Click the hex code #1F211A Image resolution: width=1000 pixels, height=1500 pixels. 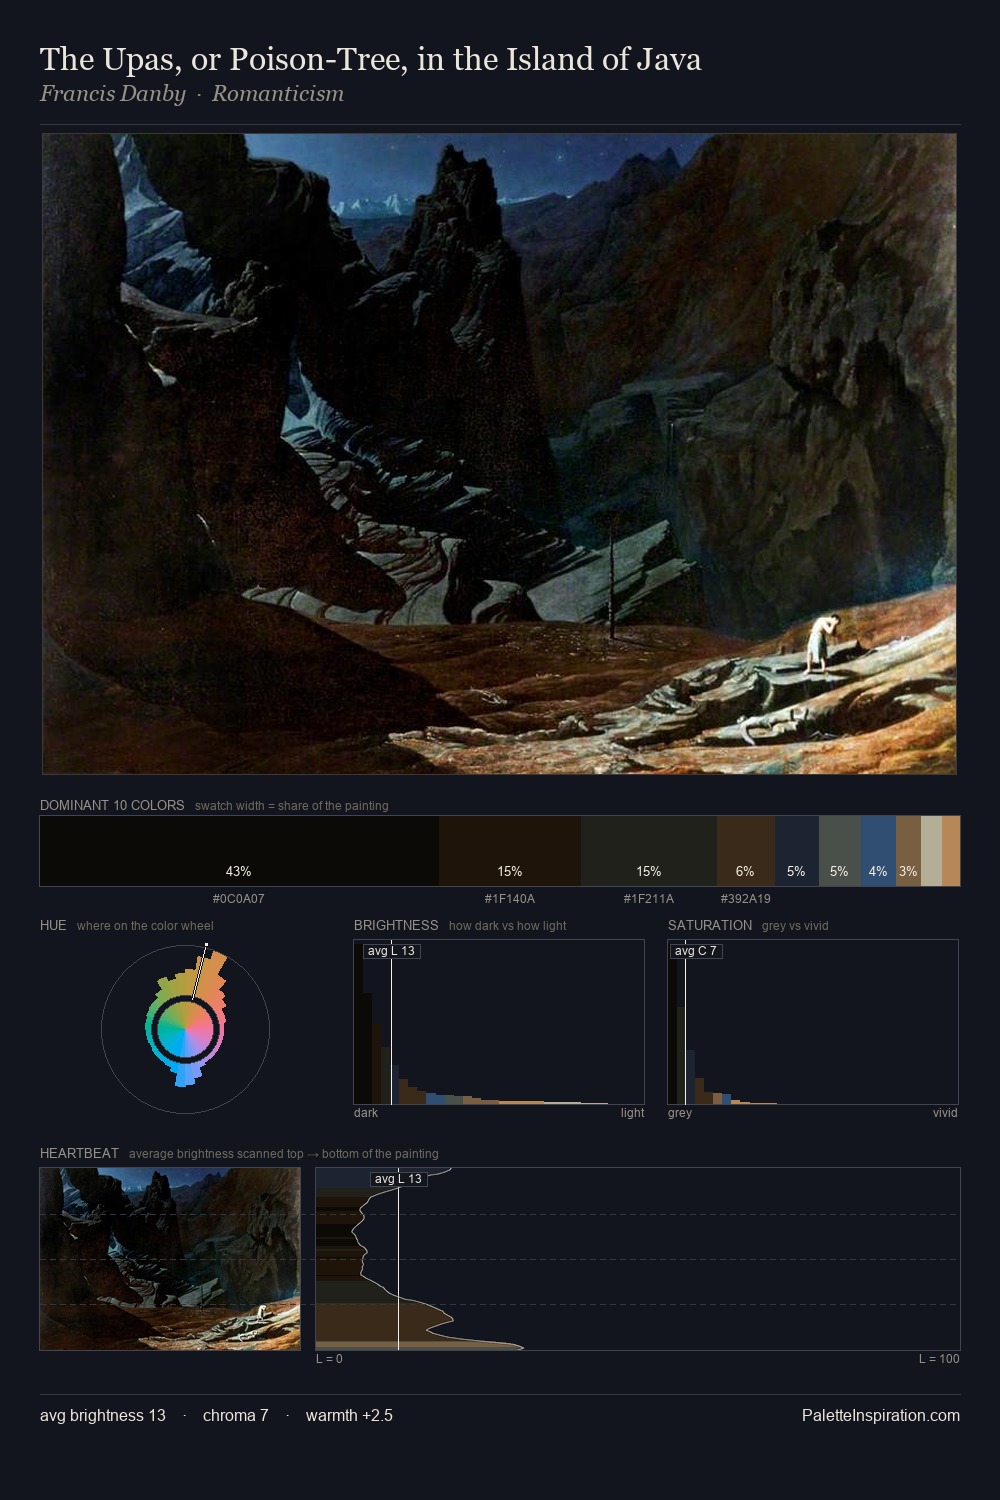649,899
